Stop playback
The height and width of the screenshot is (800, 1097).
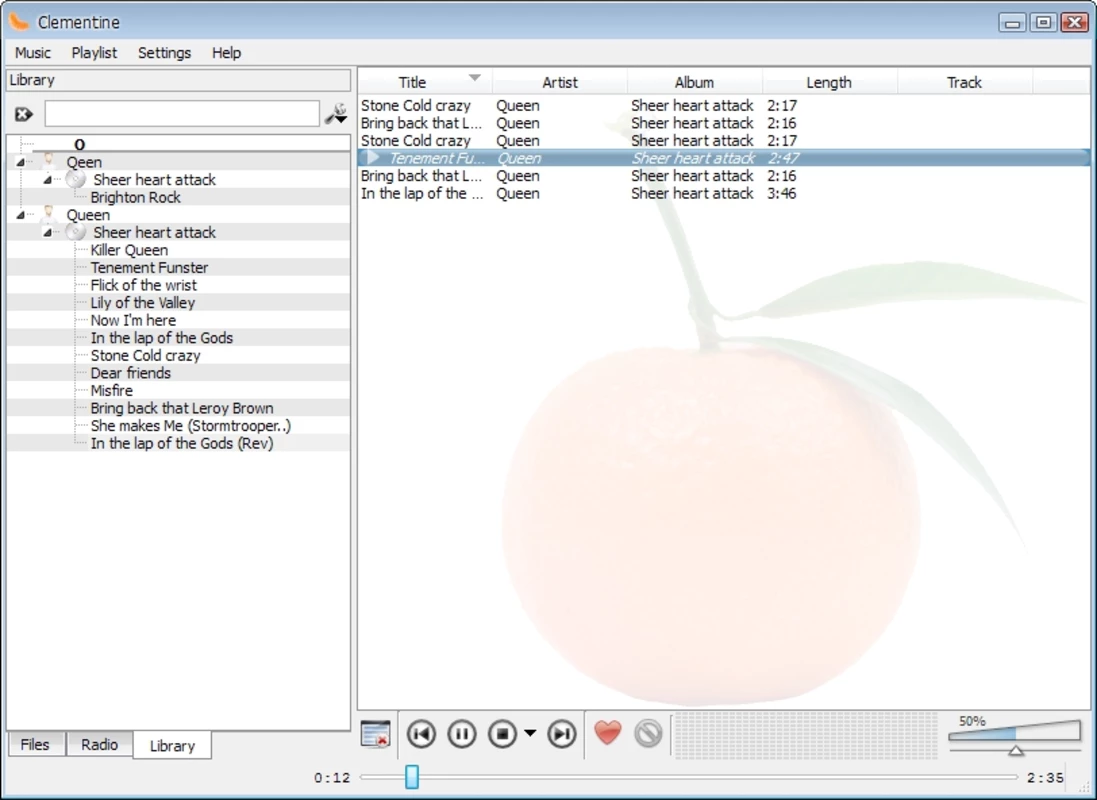click(x=502, y=734)
